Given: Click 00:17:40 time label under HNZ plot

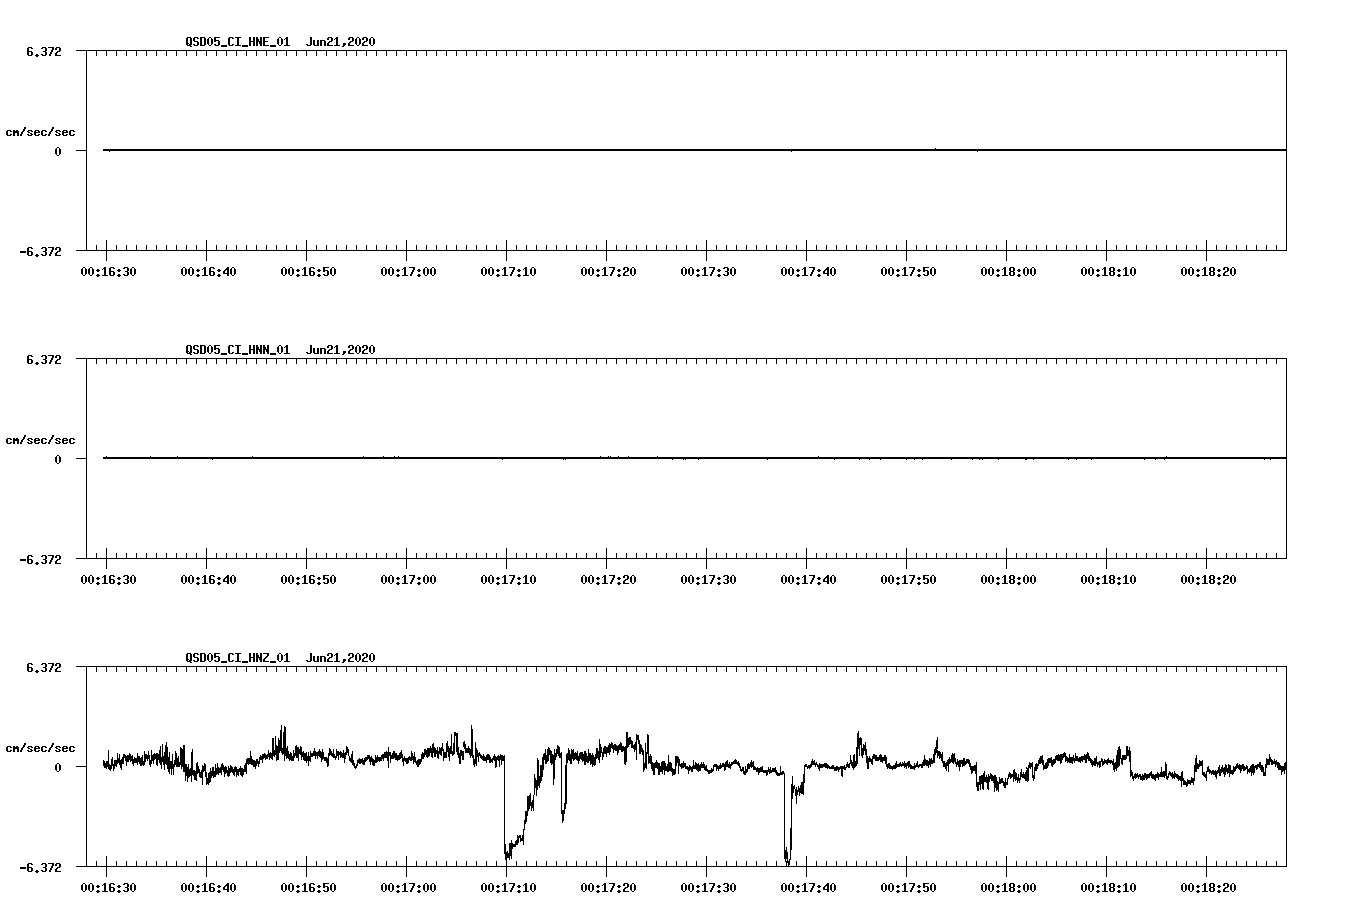Looking at the screenshot, I should 808,888.
